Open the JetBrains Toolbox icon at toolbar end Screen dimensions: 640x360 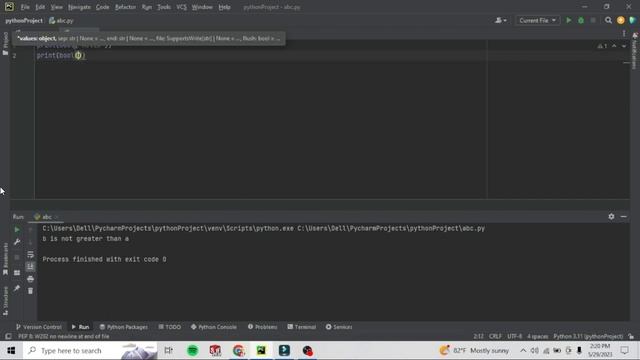pyautogui.click(x=633, y=20)
